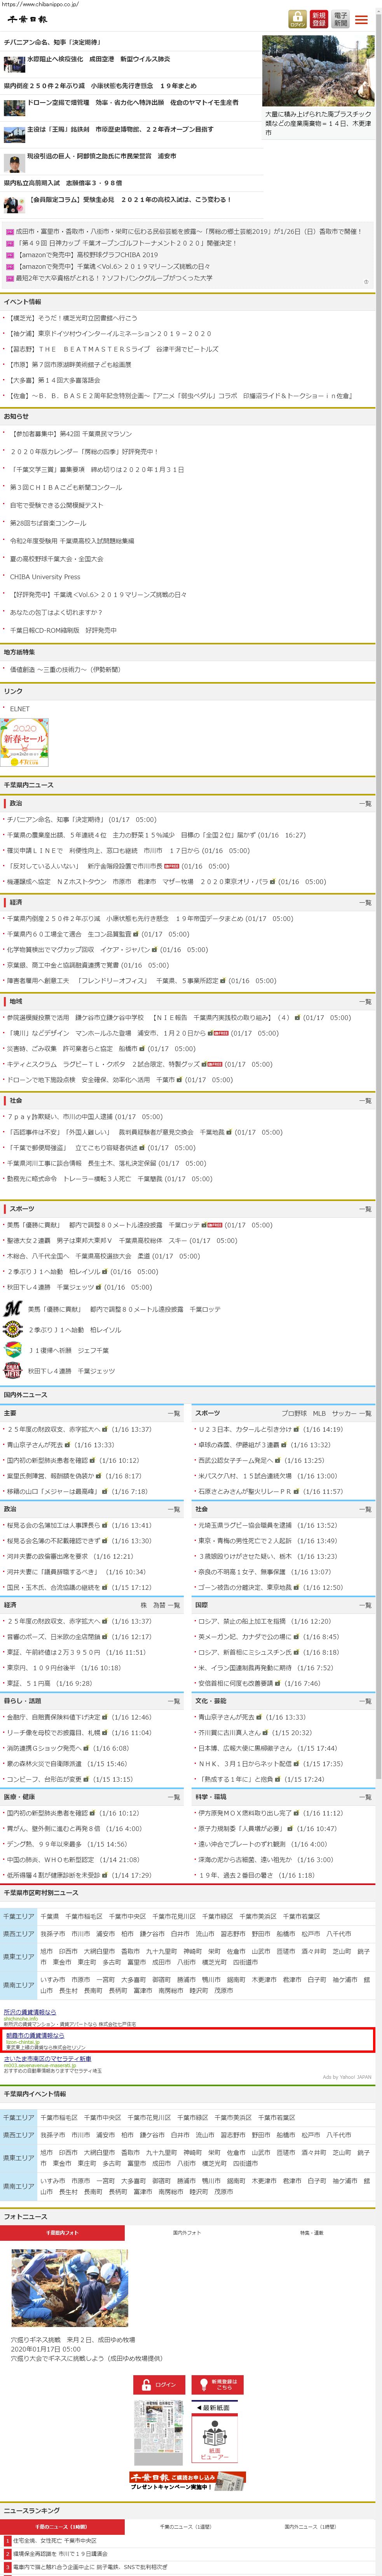Image resolution: width=382 pixels, height=2576 pixels.
Task: Open 主要 section 一覧 link in 国内外ニュース
Action: pos(174,1413)
